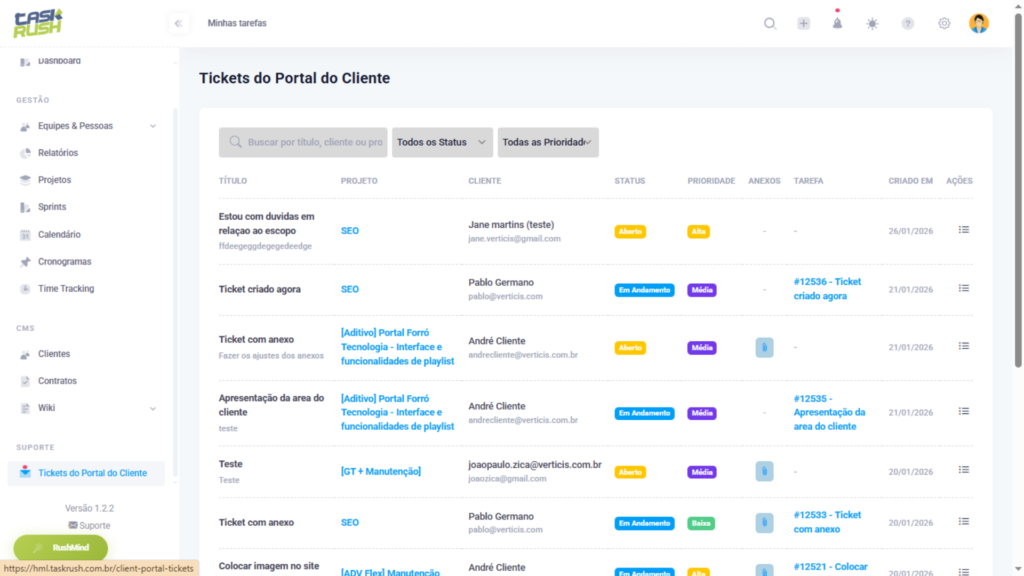Open Time Tracking in sidebar

(66, 289)
